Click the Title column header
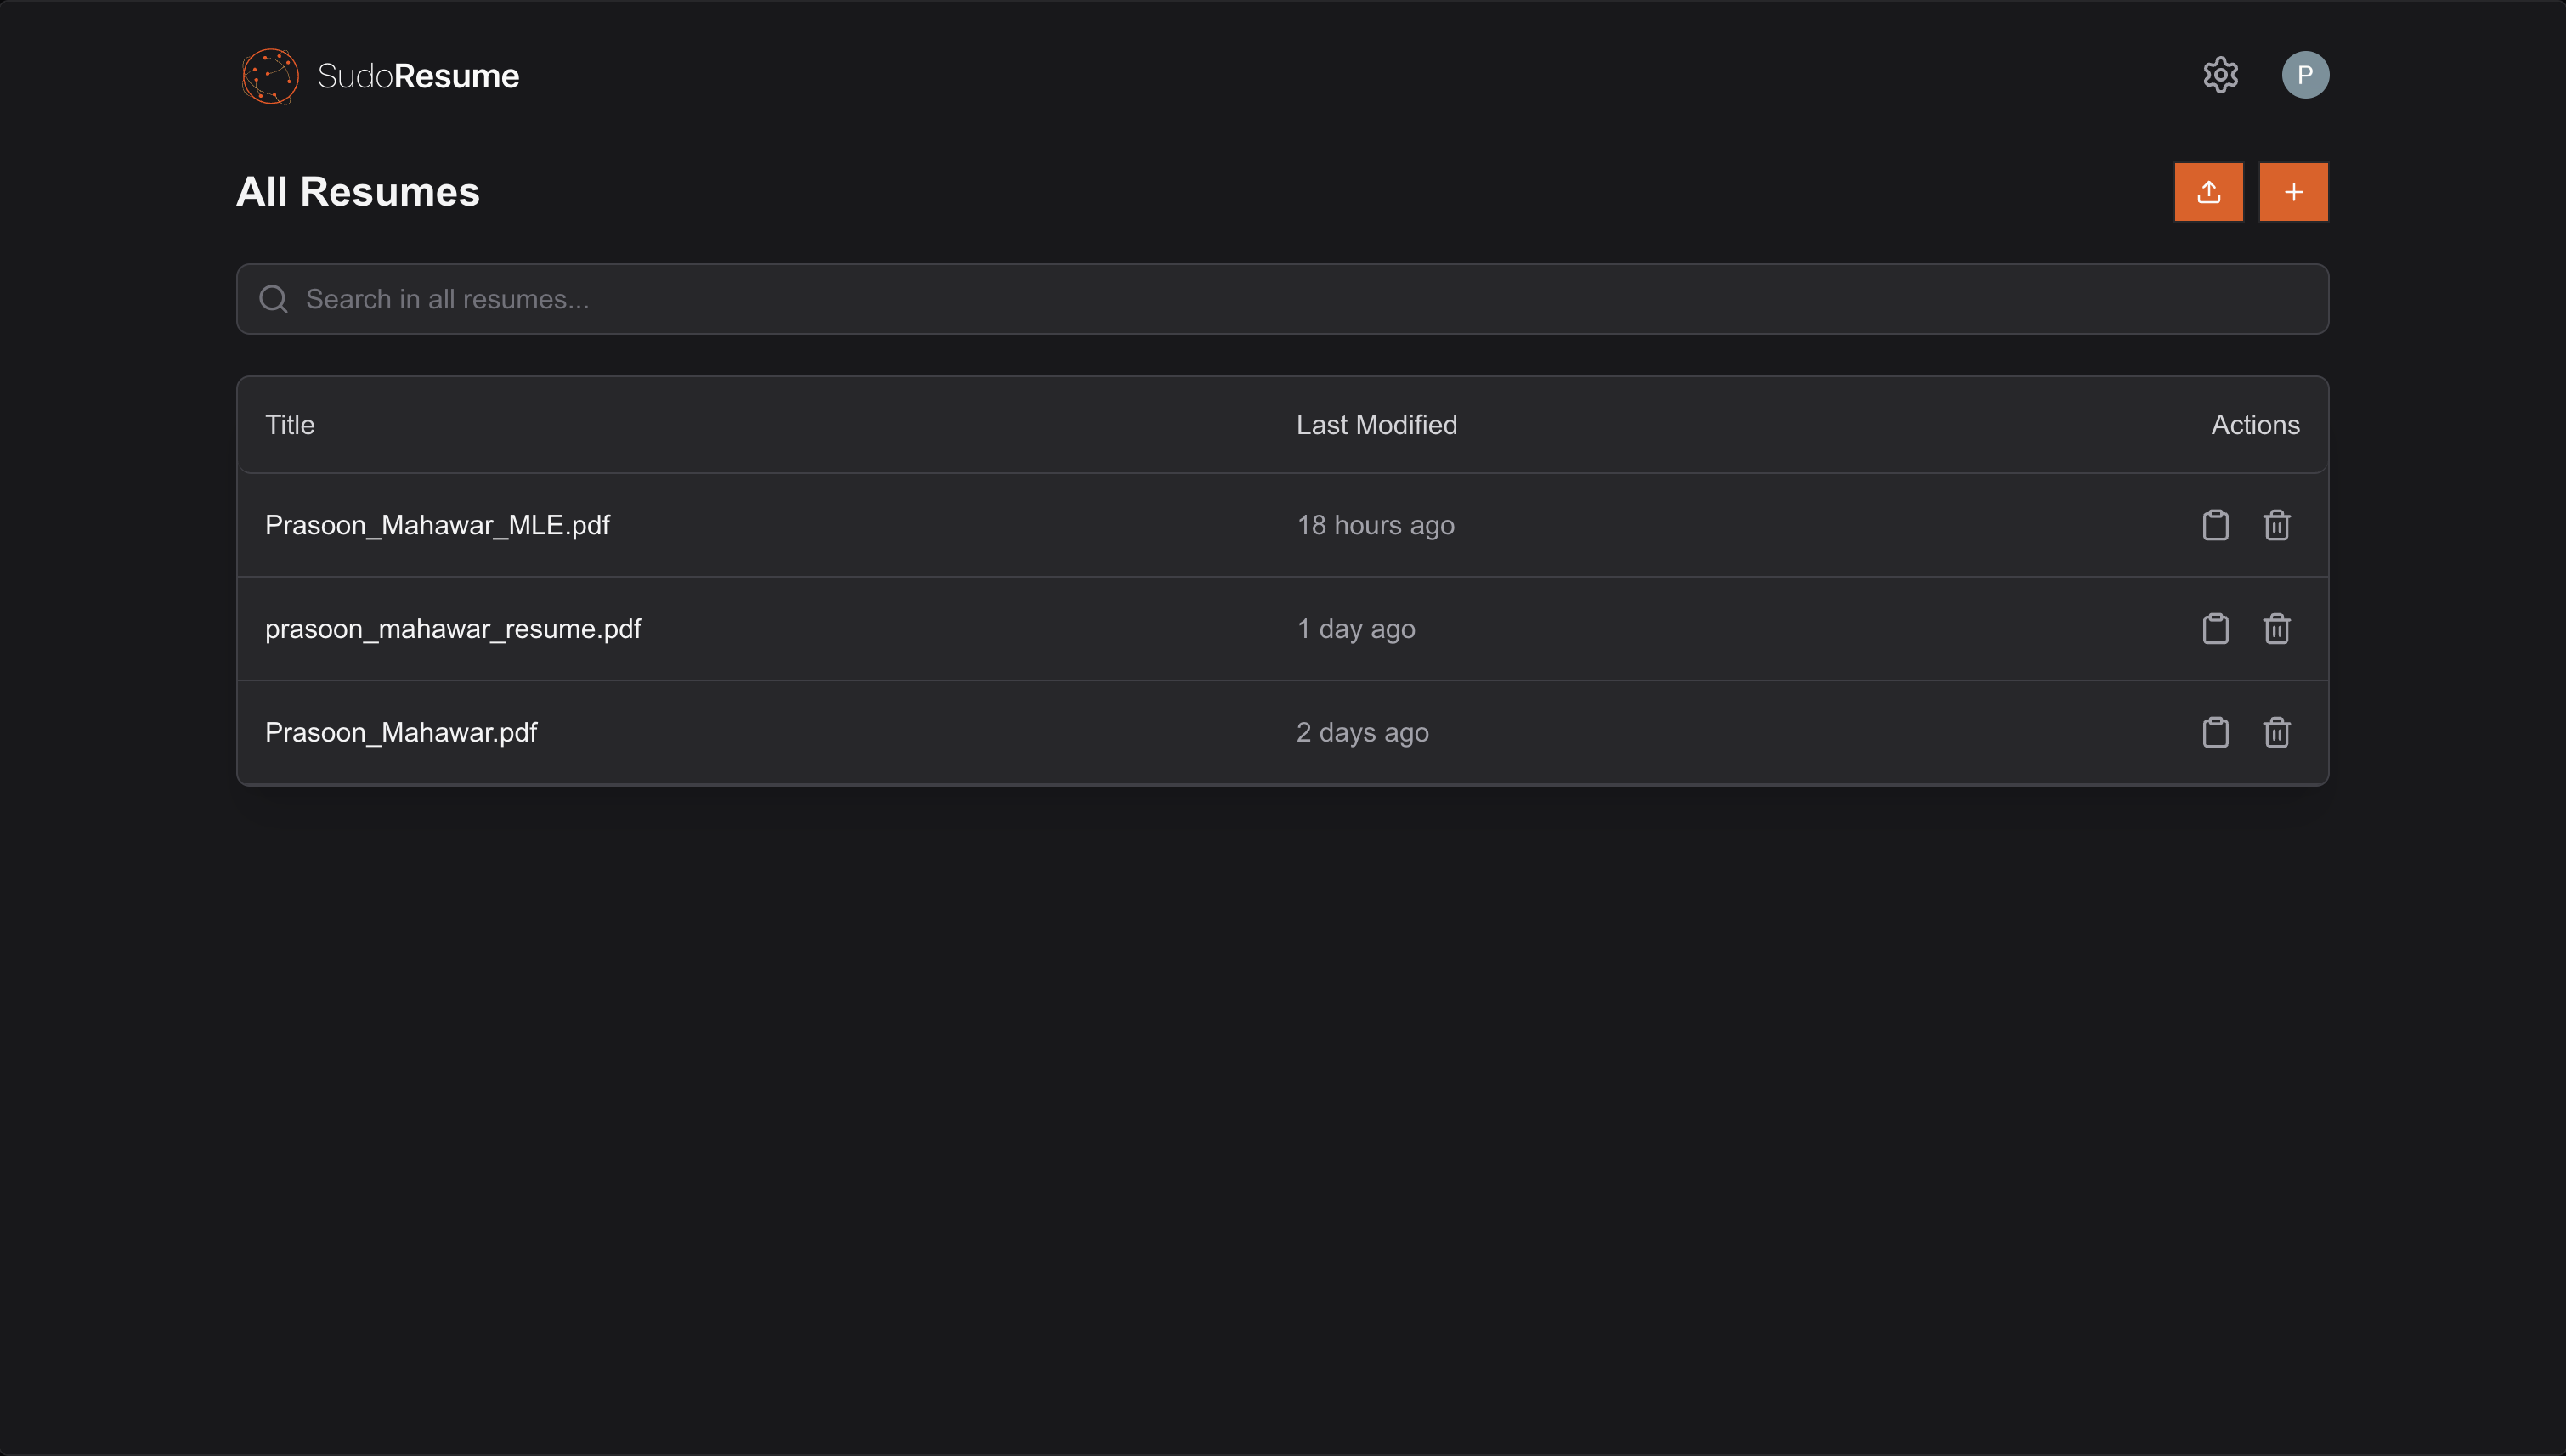Image resolution: width=2566 pixels, height=1456 pixels. (x=290, y=425)
